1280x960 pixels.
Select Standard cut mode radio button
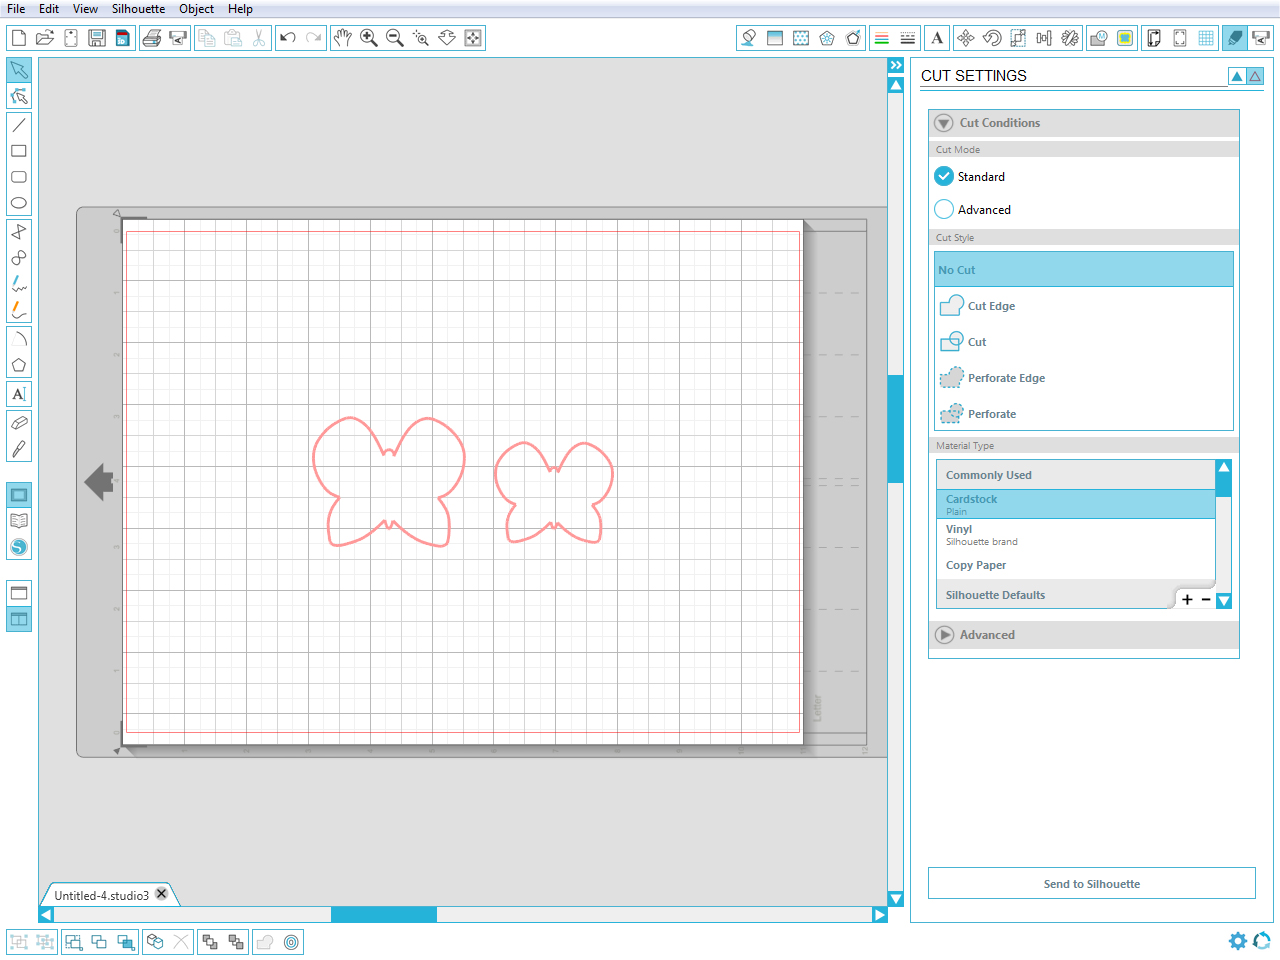944,176
